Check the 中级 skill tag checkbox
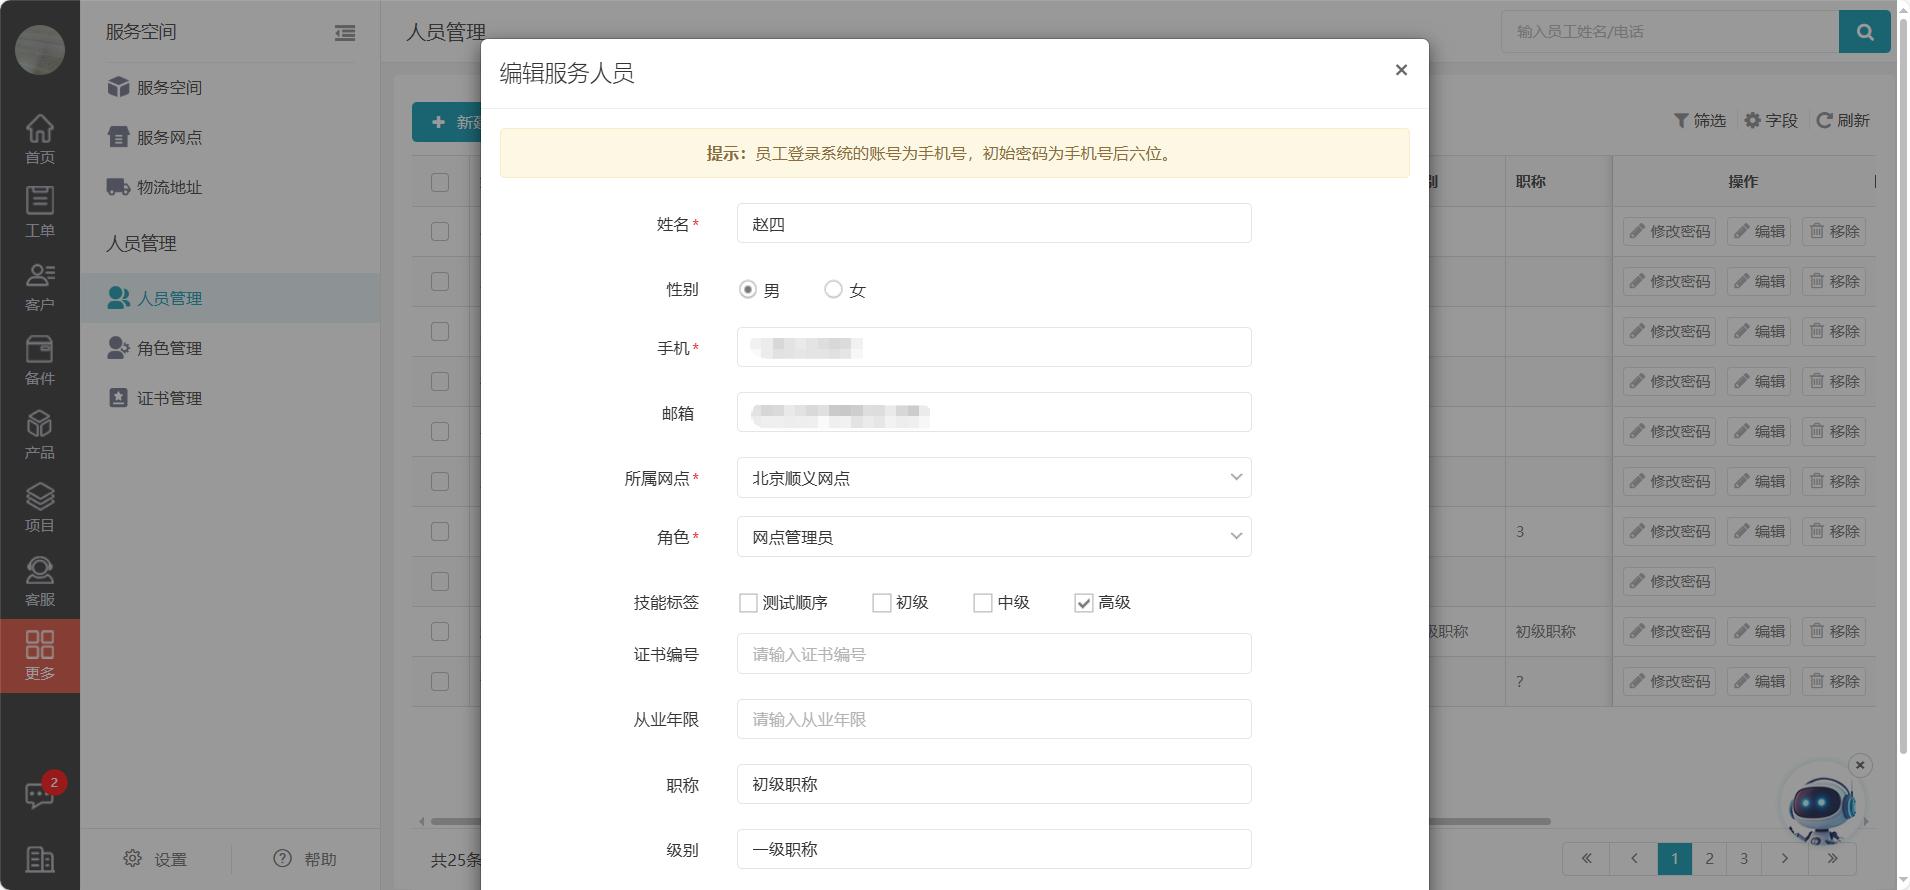Viewport: 1910px width, 890px height. 983,603
